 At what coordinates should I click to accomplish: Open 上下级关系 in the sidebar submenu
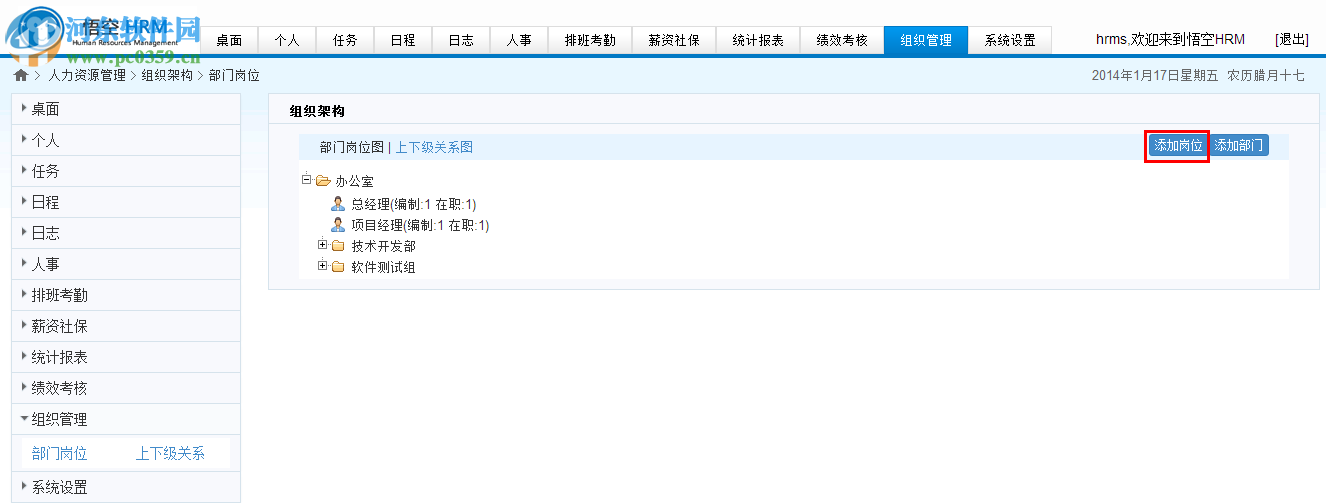(170, 453)
